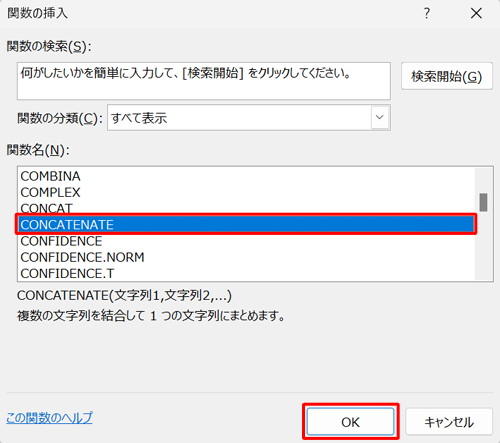Viewport: 500px width, 443px height.
Task: Select COMPLEX in function list
Action: 246,192
